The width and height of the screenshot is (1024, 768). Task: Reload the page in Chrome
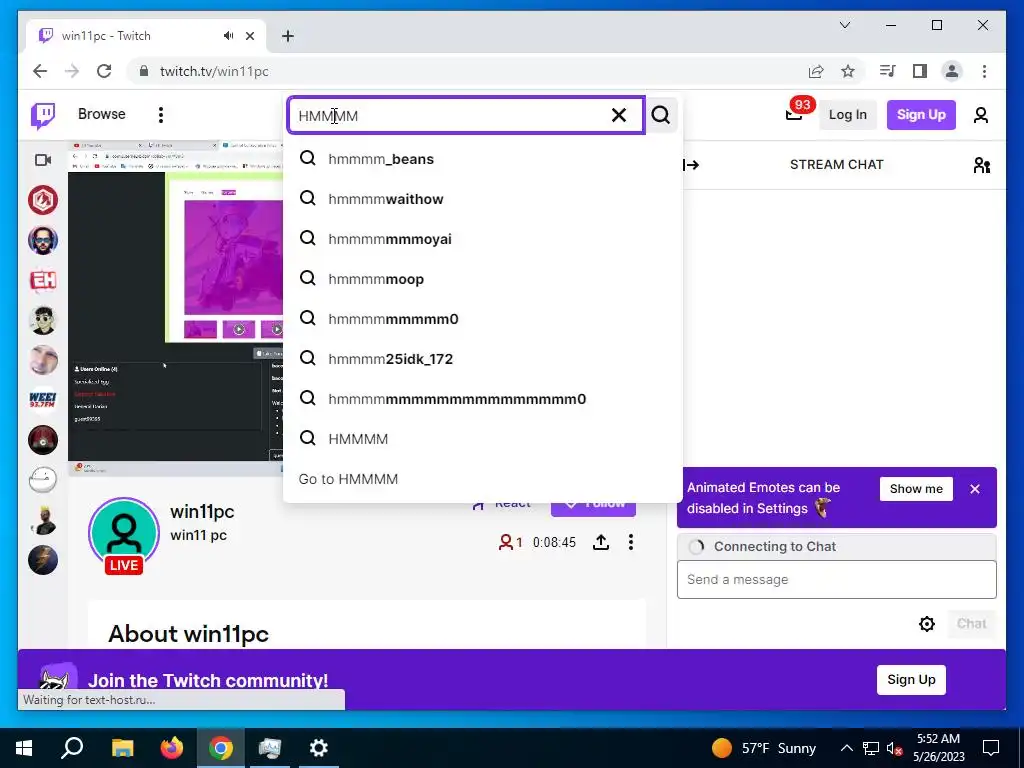coord(104,71)
